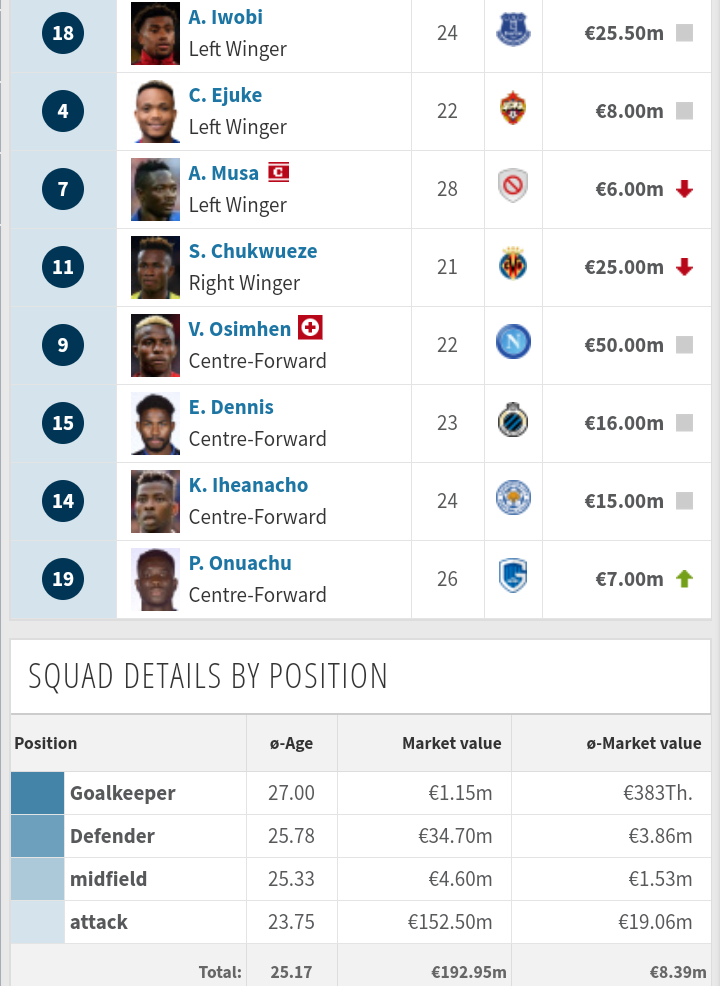Click the Villarreal club crest

click(513, 264)
